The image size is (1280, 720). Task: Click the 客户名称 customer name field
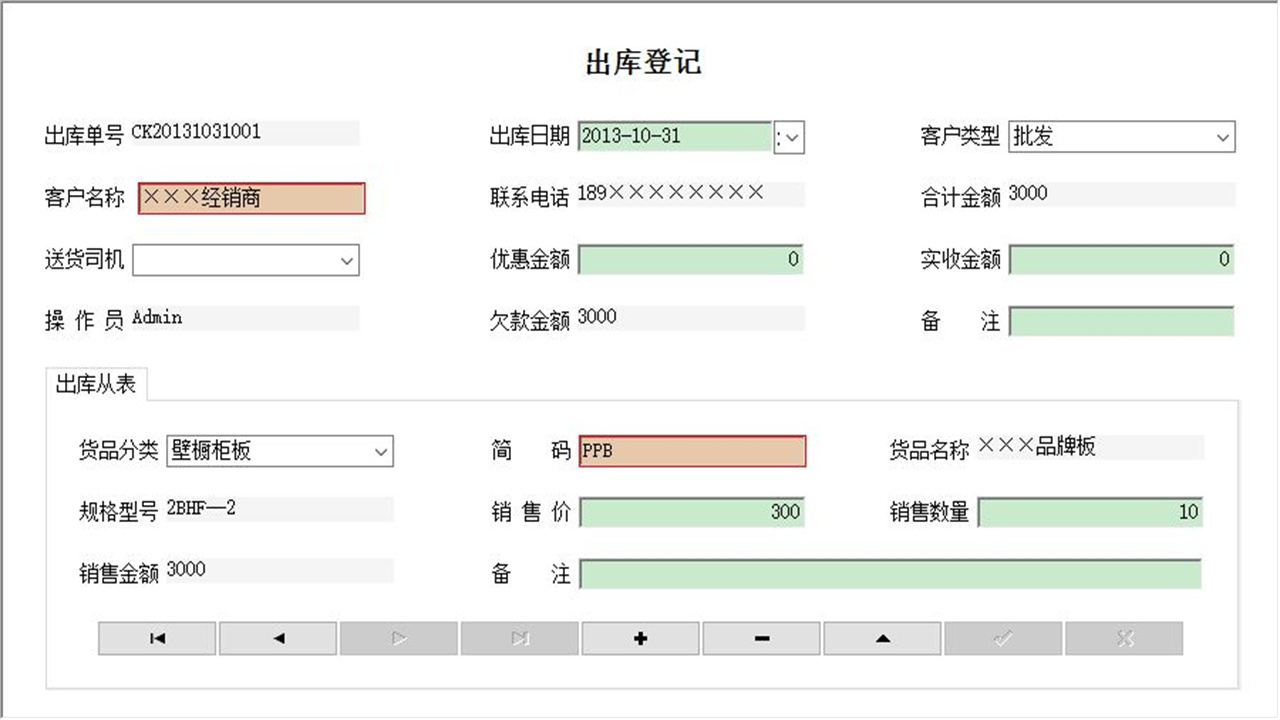coord(250,198)
